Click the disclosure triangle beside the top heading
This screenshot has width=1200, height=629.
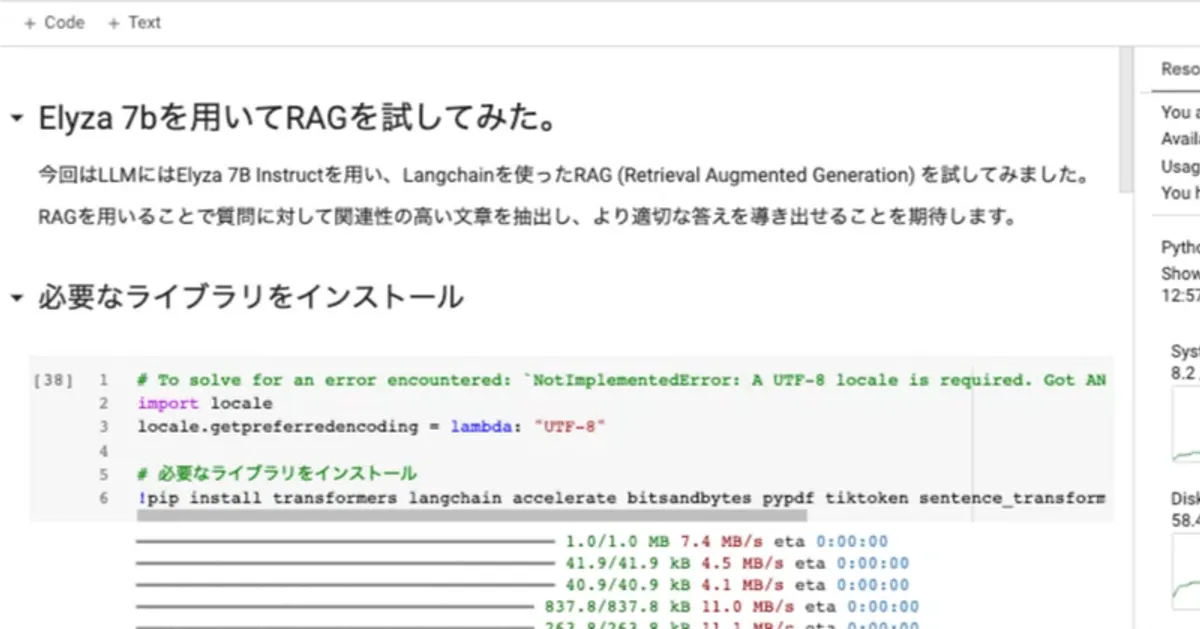coord(14,115)
